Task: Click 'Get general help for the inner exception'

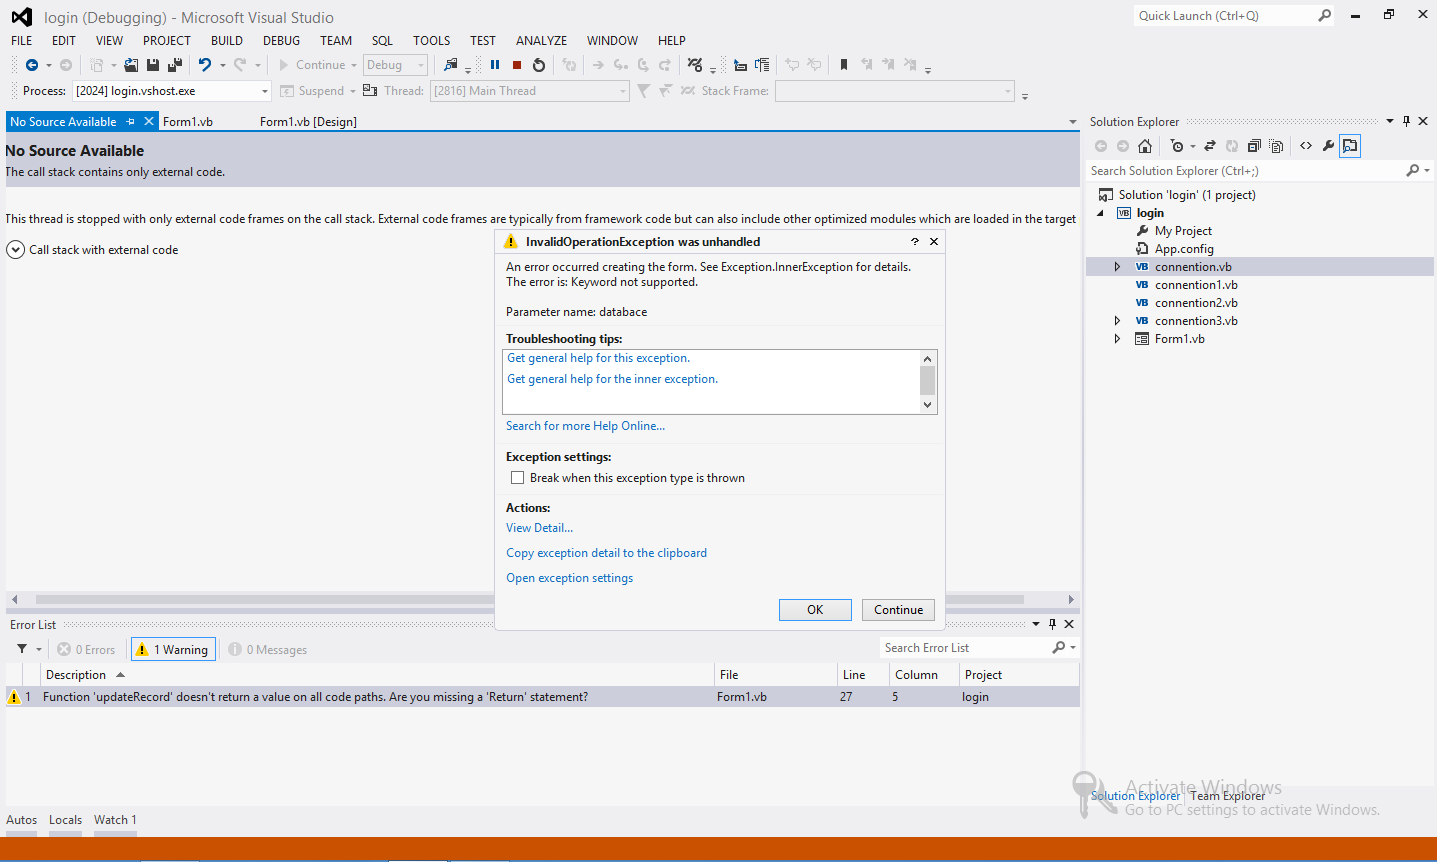Action: click(x=612, y=379)
